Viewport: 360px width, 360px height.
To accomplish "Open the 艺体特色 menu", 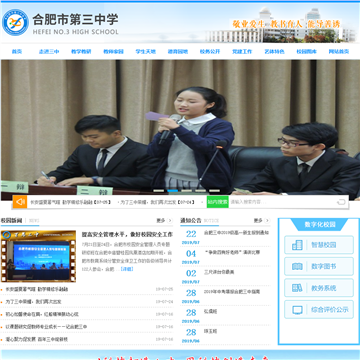I will 274,52.
